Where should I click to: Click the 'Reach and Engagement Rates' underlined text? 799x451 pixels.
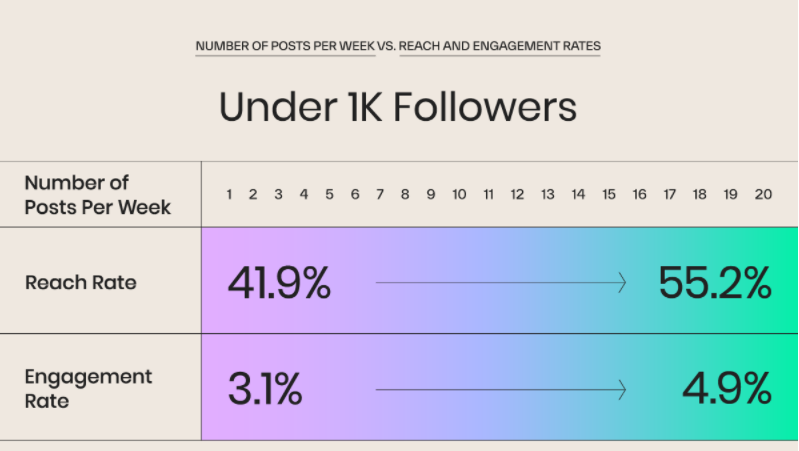coord(500,47)
